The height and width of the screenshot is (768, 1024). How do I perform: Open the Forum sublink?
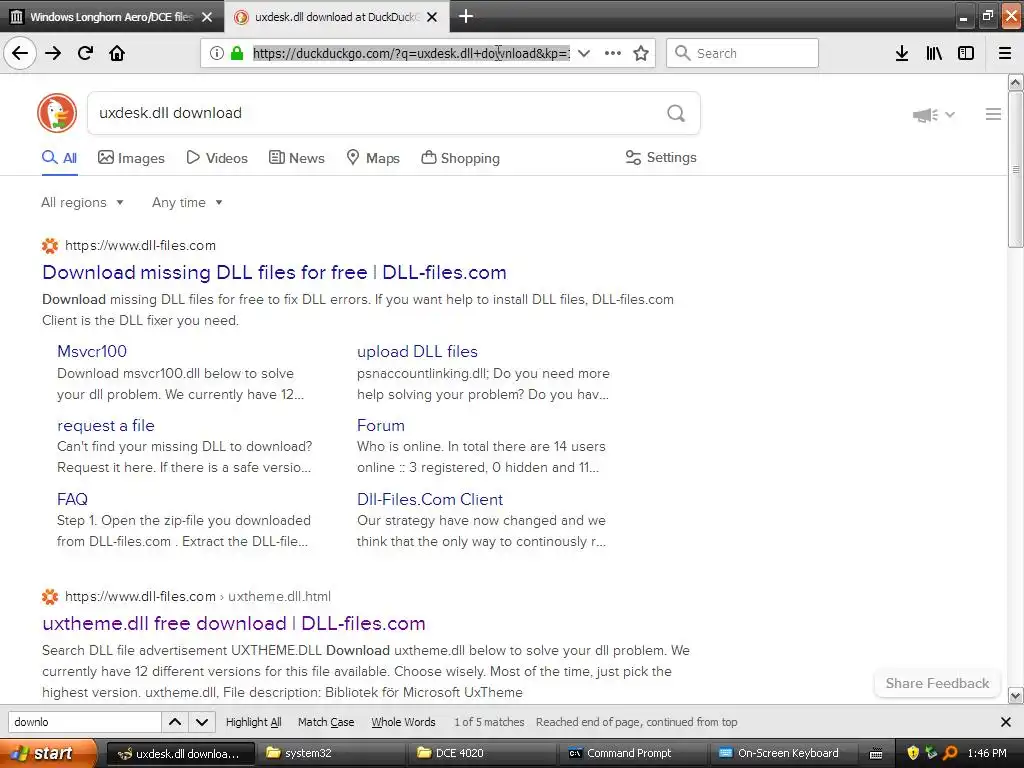(381, 425)
